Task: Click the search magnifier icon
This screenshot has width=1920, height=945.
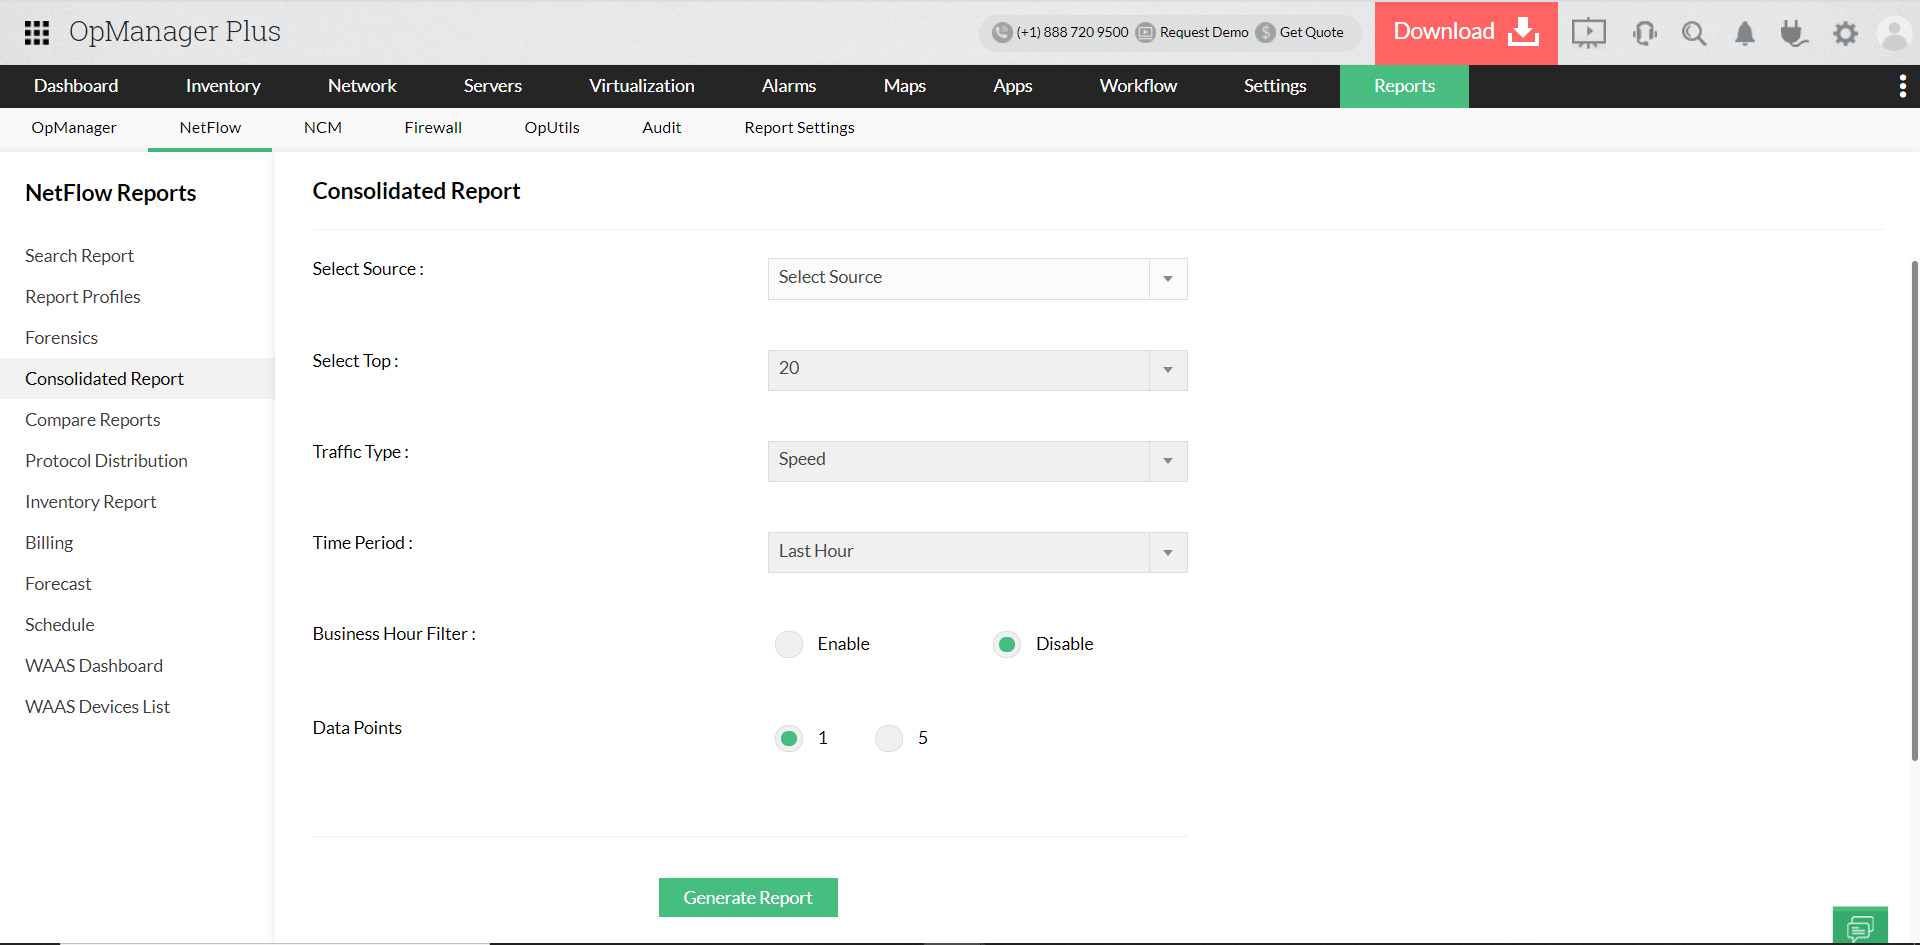Action: [1694, 33]
